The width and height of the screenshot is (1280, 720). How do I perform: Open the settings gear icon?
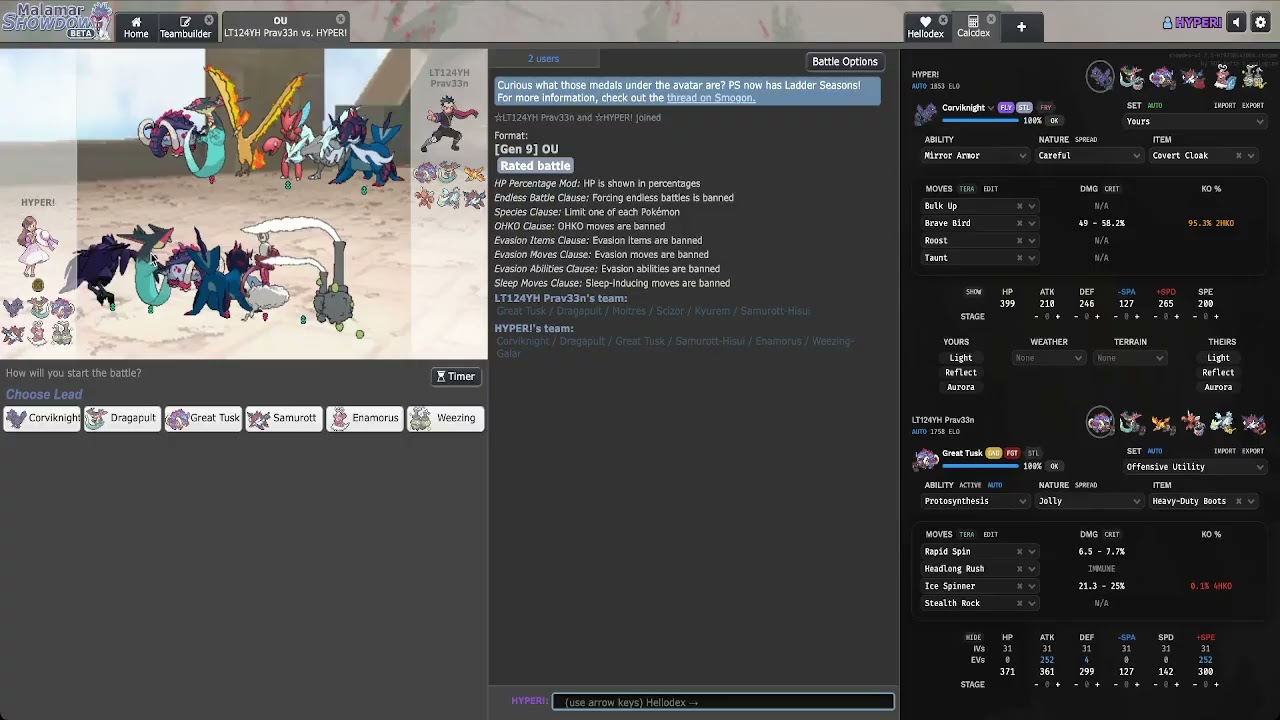[x=1260, y=23]
